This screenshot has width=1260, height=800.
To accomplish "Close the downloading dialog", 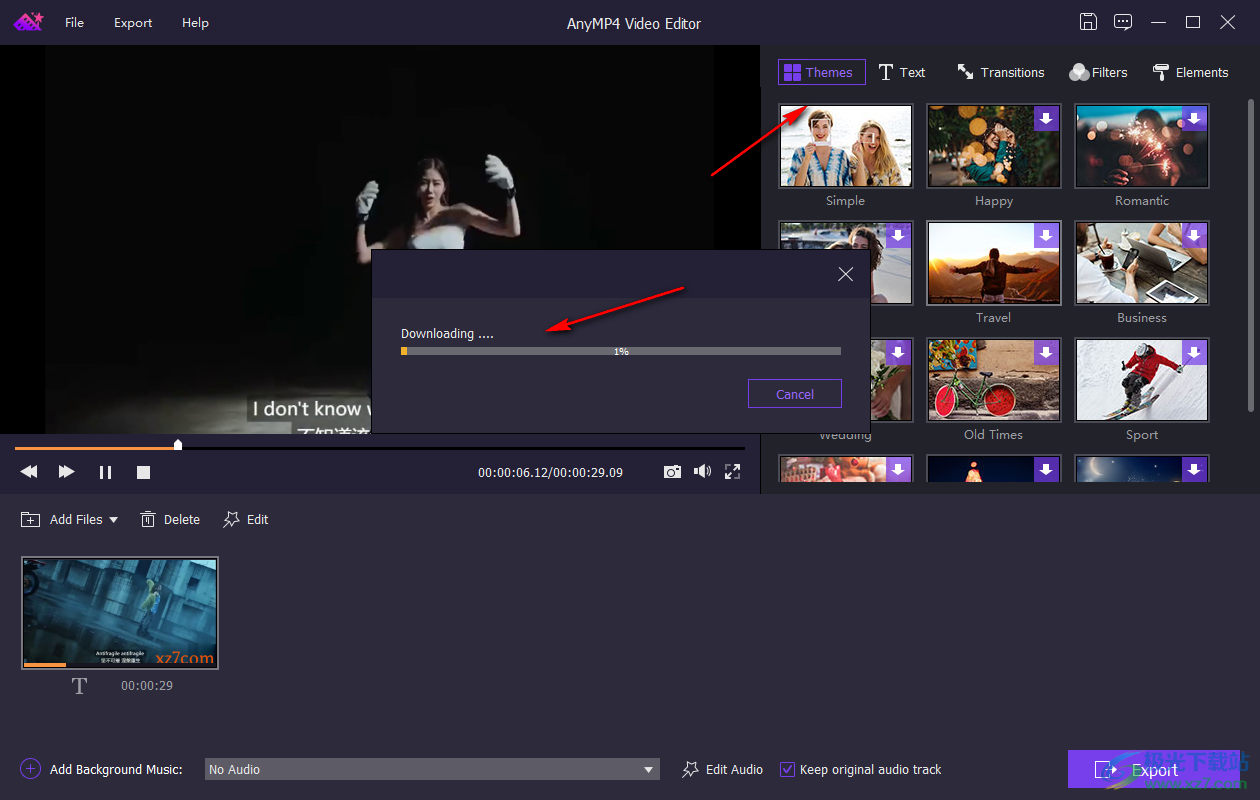I will [845, 274].
